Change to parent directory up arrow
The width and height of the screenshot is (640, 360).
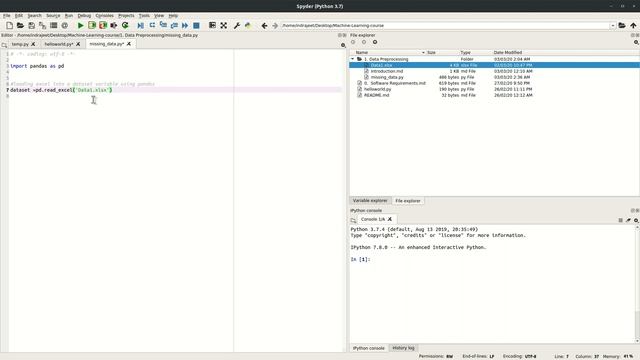[x=633, y=25]
